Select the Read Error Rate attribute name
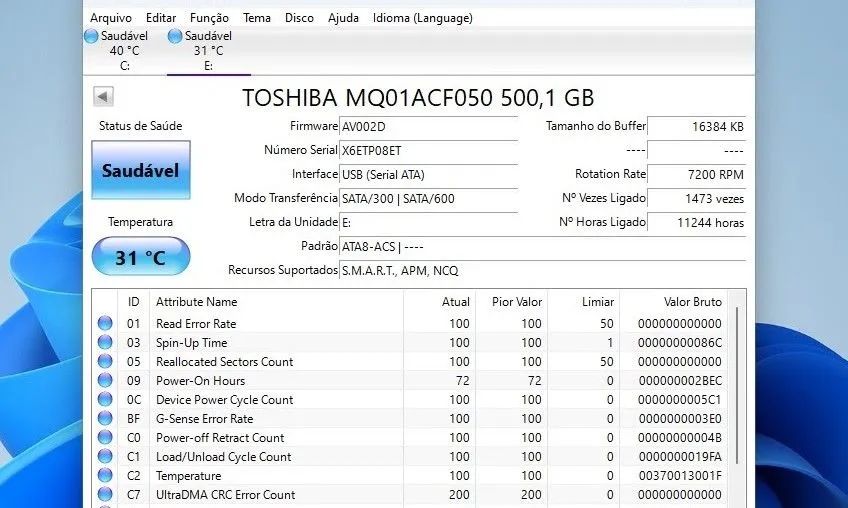The image size is (848, 508). [196, 324]
